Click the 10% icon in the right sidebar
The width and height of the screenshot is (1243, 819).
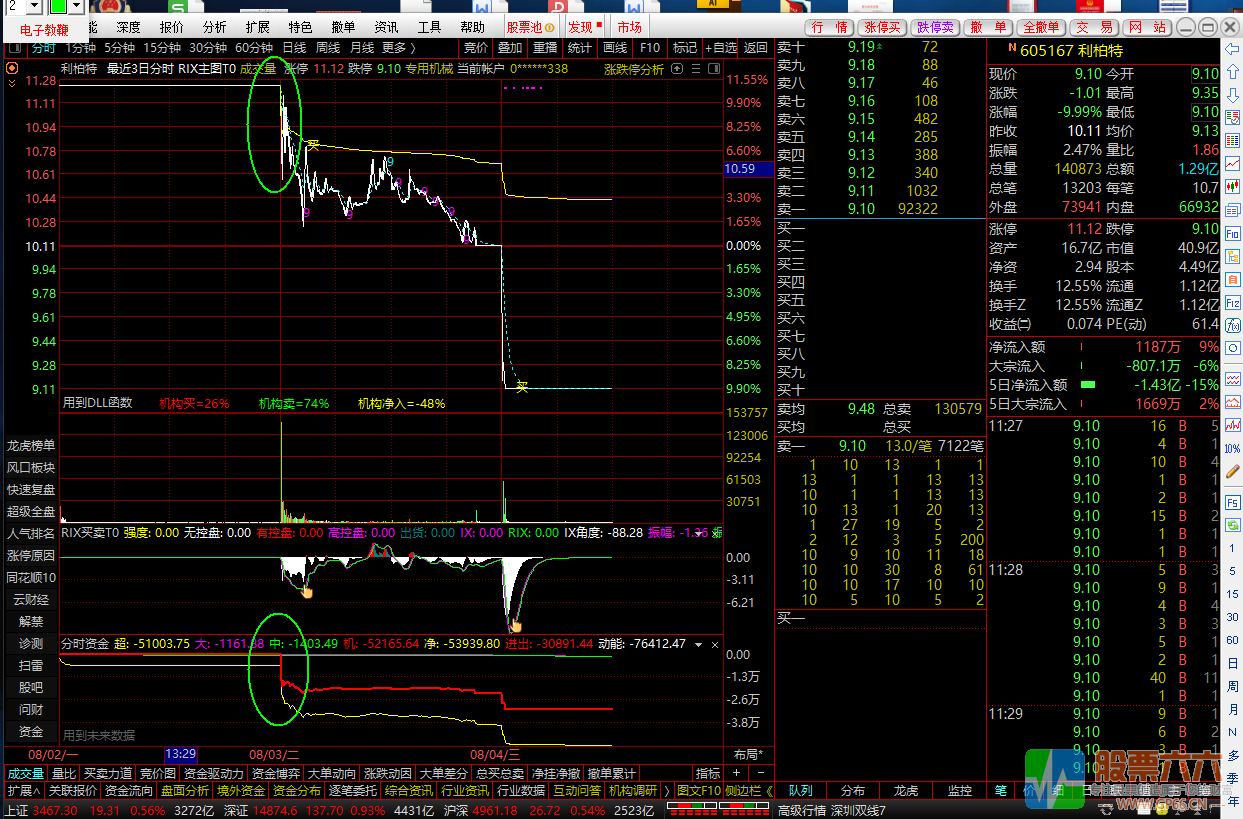pos(1233,449)
